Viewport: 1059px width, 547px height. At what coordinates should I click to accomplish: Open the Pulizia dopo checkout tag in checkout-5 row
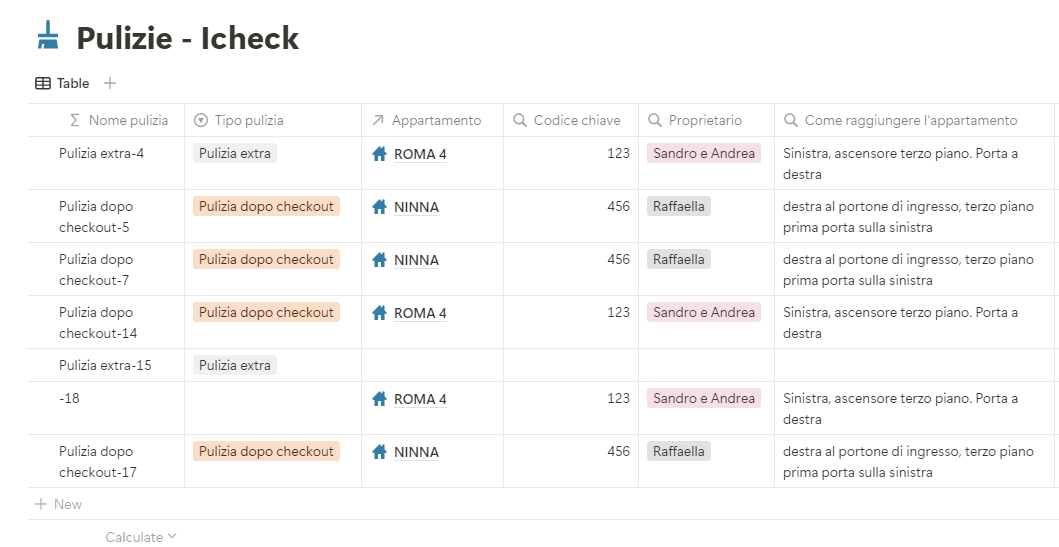pos(266,206)
